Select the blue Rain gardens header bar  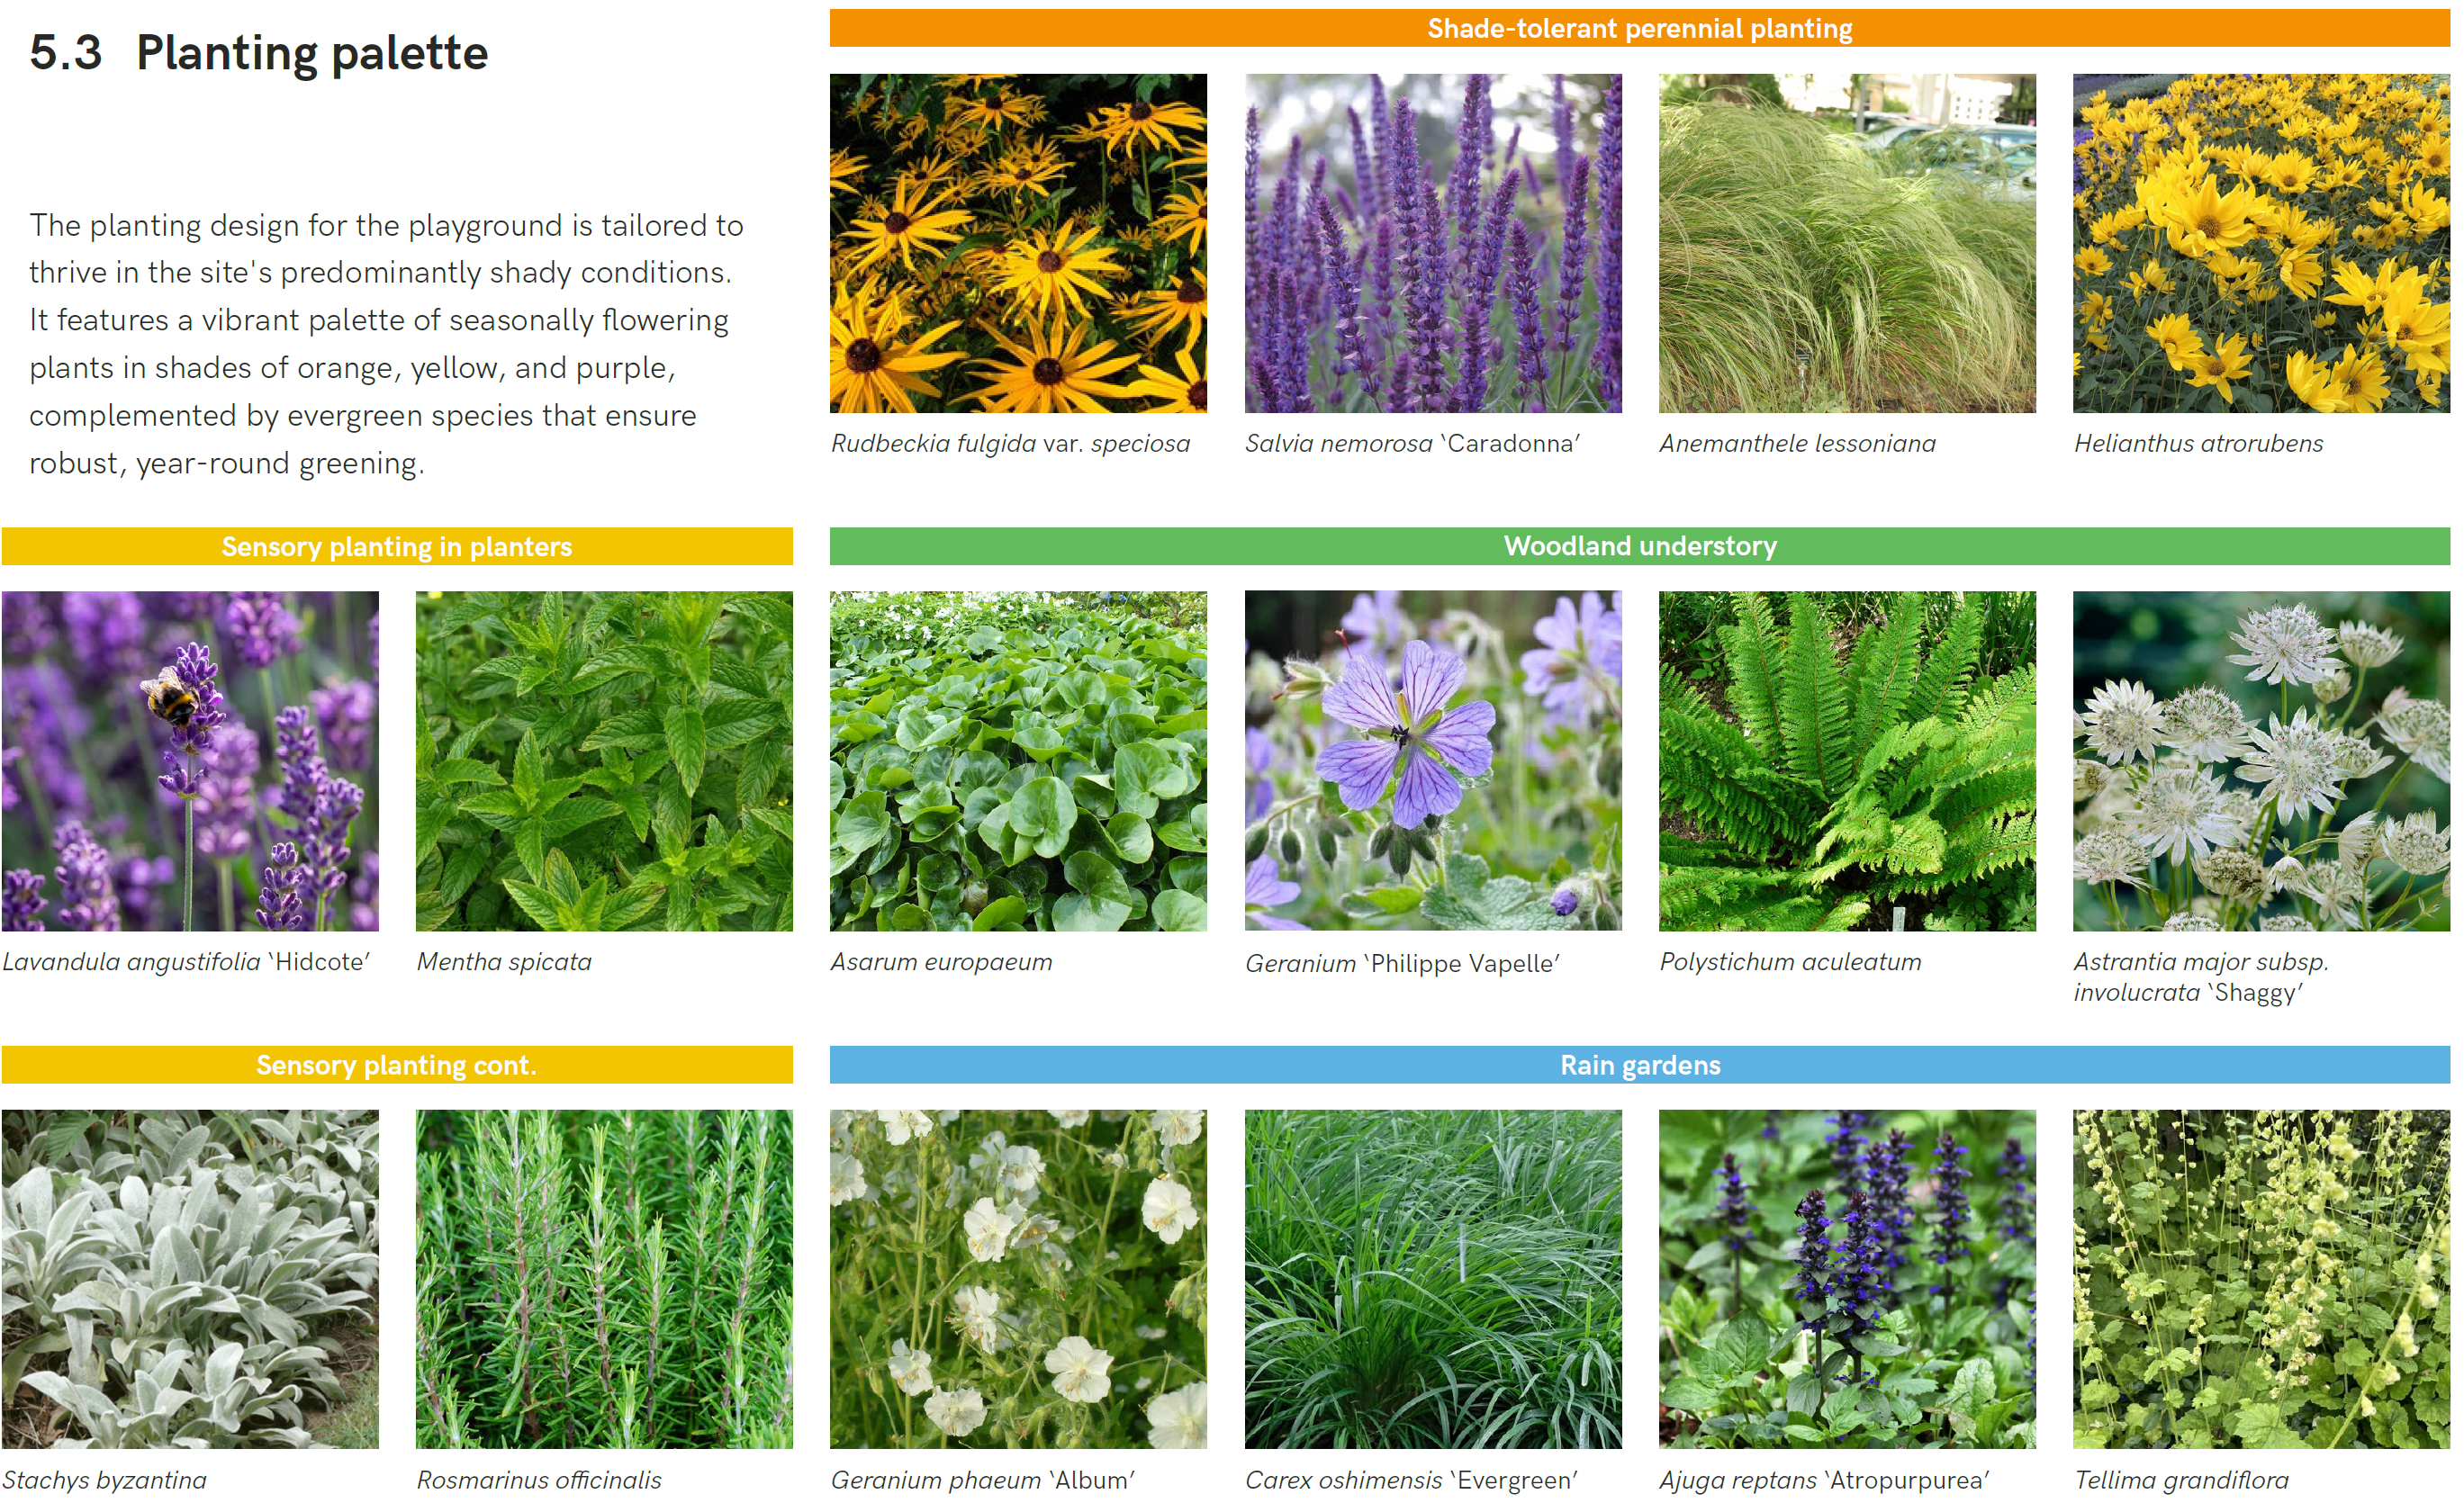point(1639,1064)
